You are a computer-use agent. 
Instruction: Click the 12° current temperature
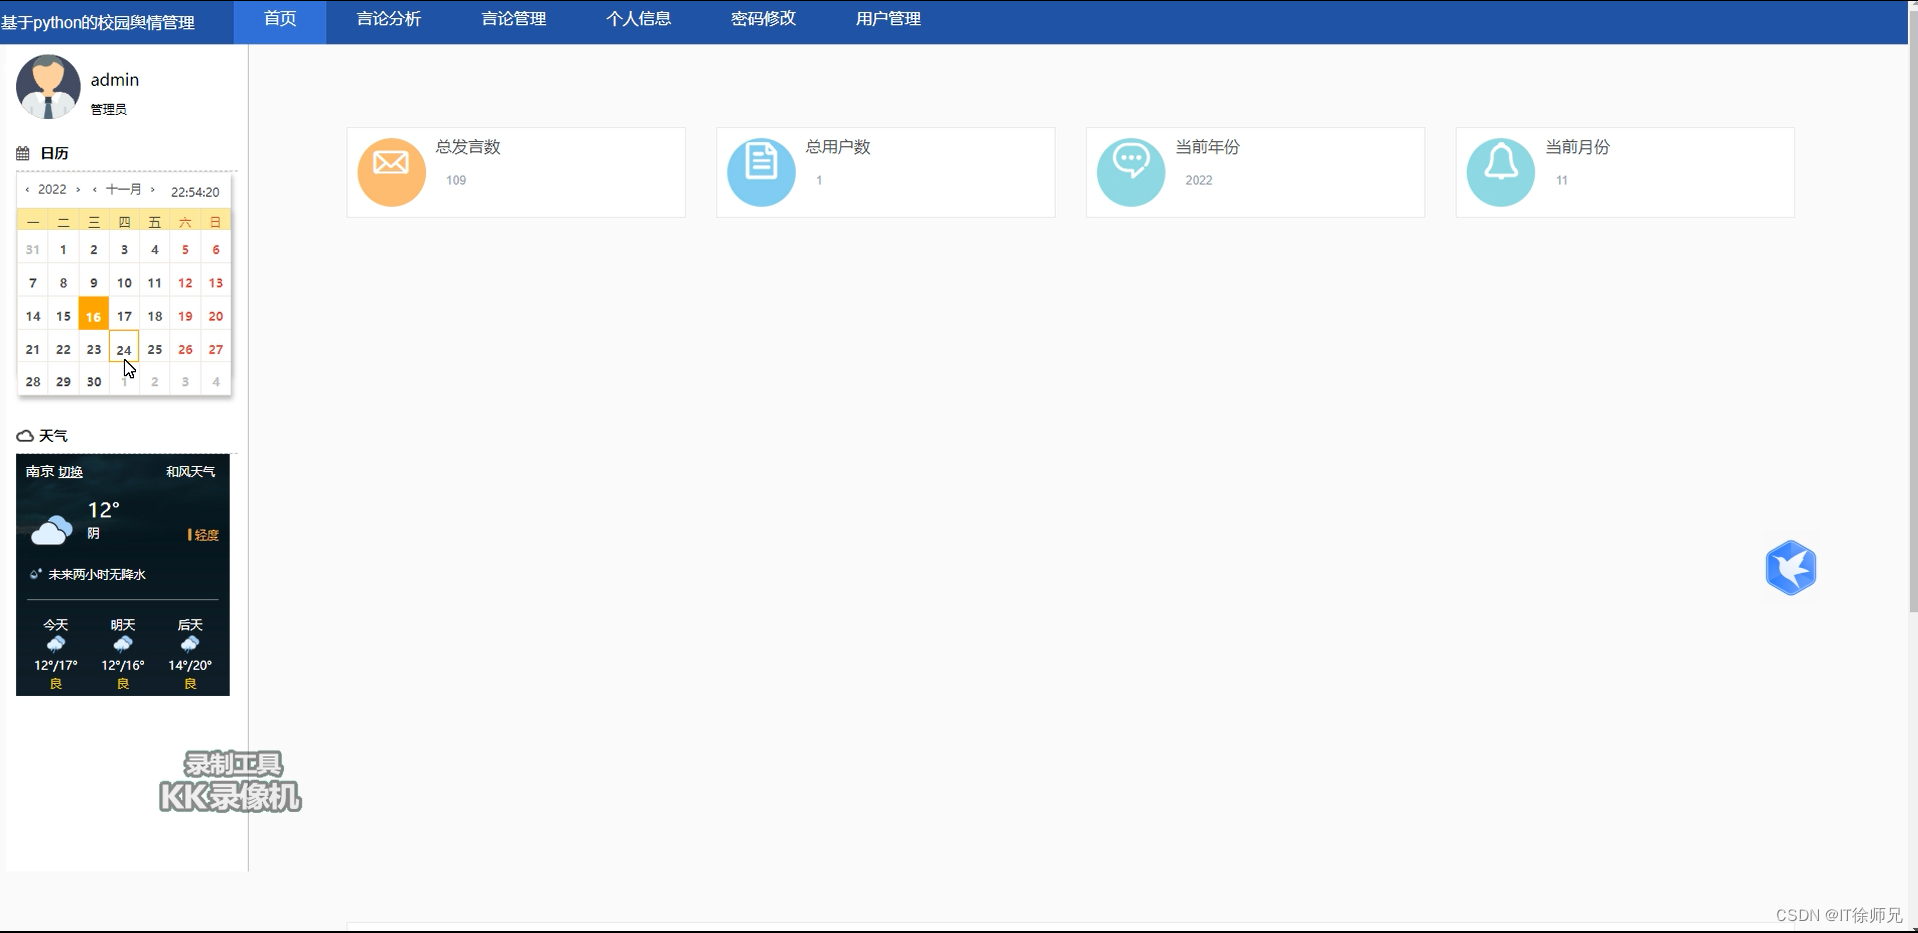(104, 510)
